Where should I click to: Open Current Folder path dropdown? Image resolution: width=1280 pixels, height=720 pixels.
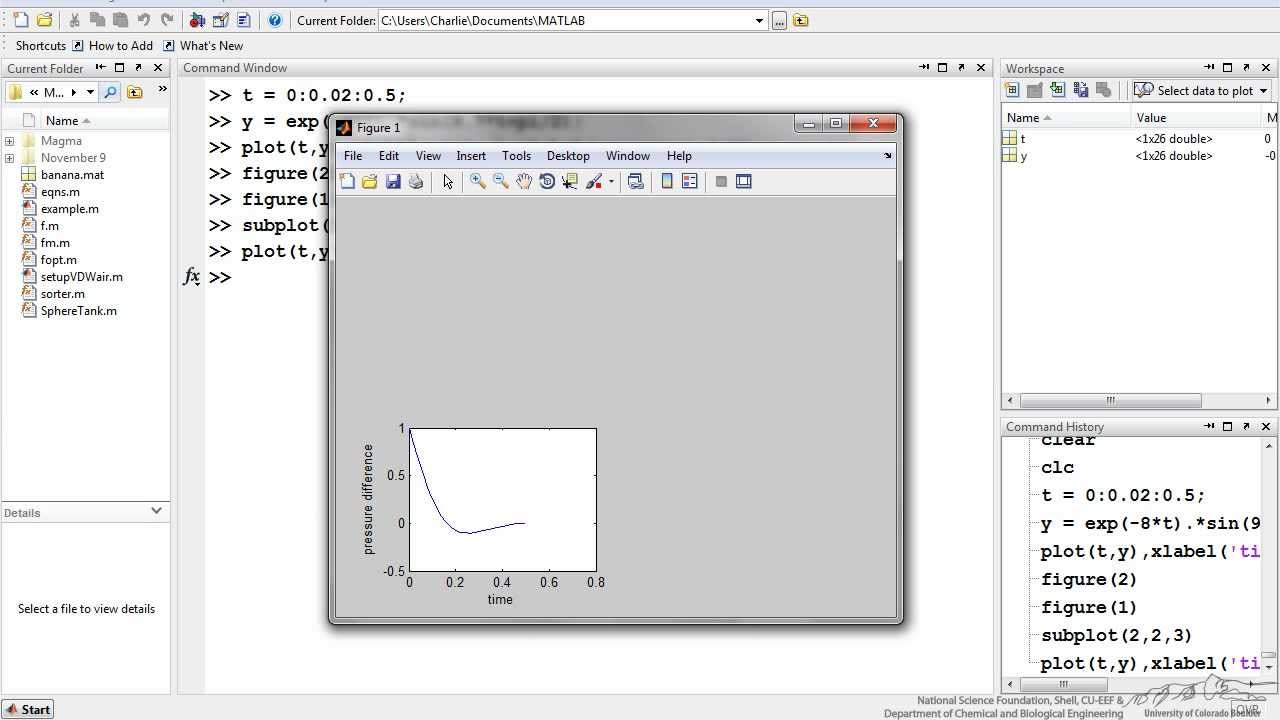[759, 20]
